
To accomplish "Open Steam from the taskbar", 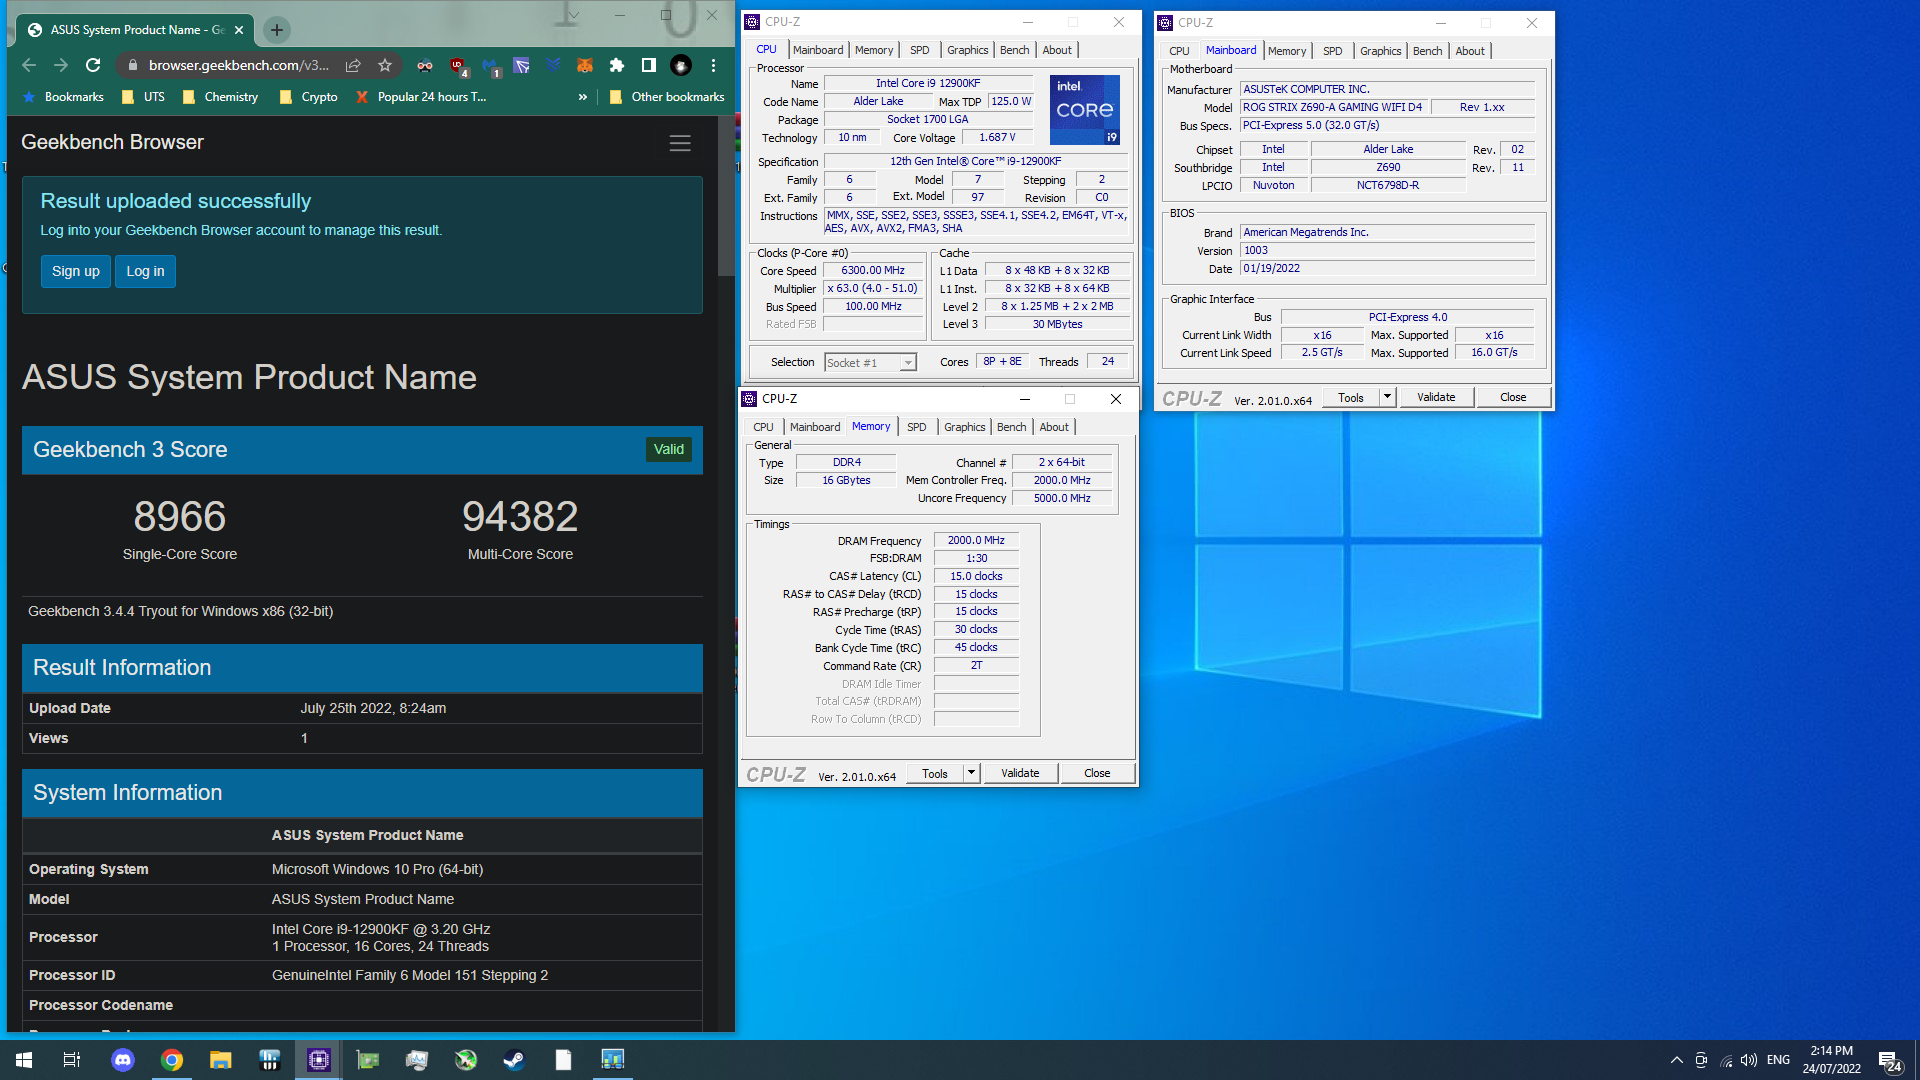I will point(514,1060).
